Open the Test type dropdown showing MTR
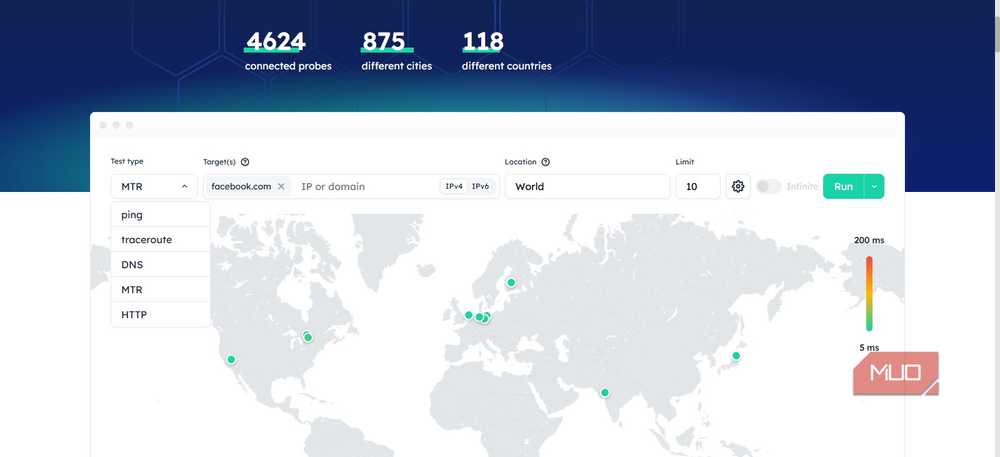This screenshot has height=457, width=1000. (154, 187)
